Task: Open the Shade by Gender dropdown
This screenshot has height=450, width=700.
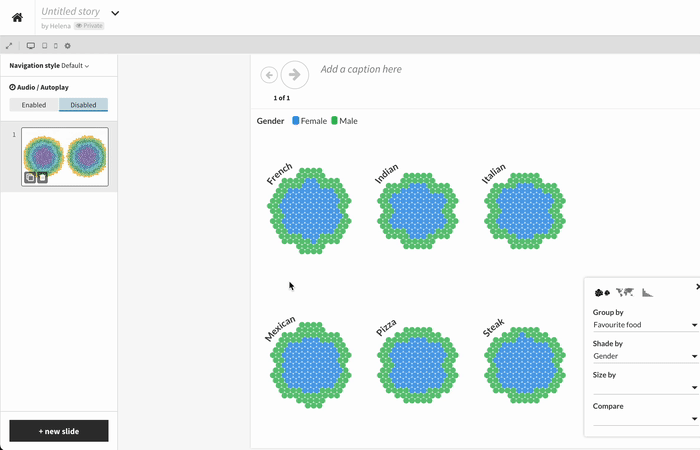Action: pos(645,356)
